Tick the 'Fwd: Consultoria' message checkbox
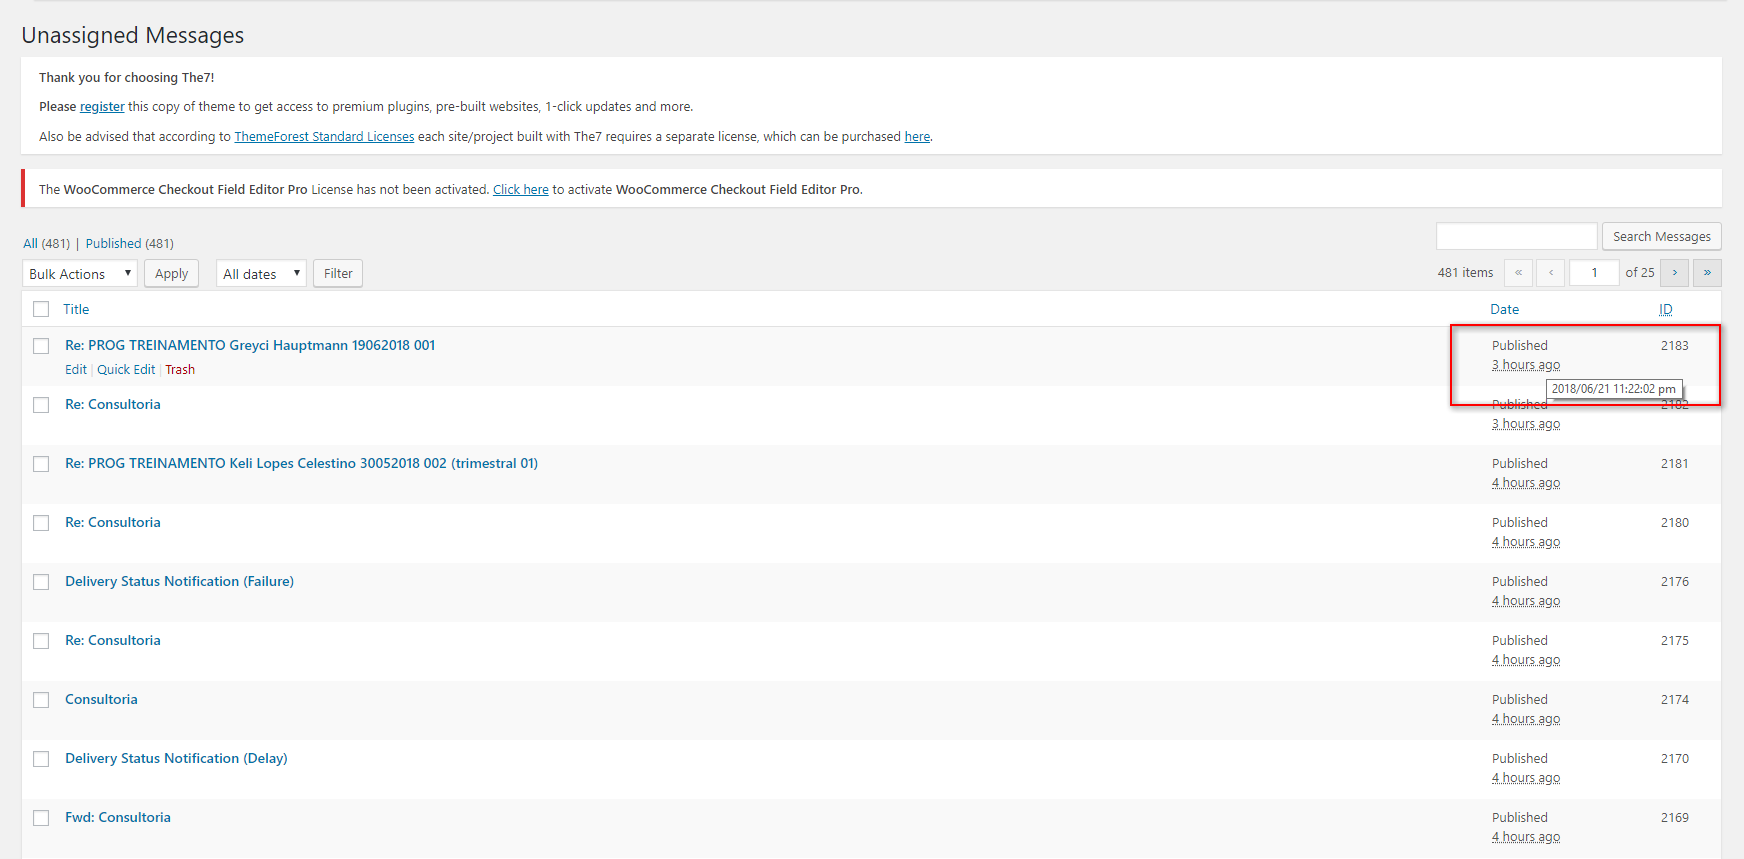The height and width of the screenshot is (859, 1744). point(41,818)
